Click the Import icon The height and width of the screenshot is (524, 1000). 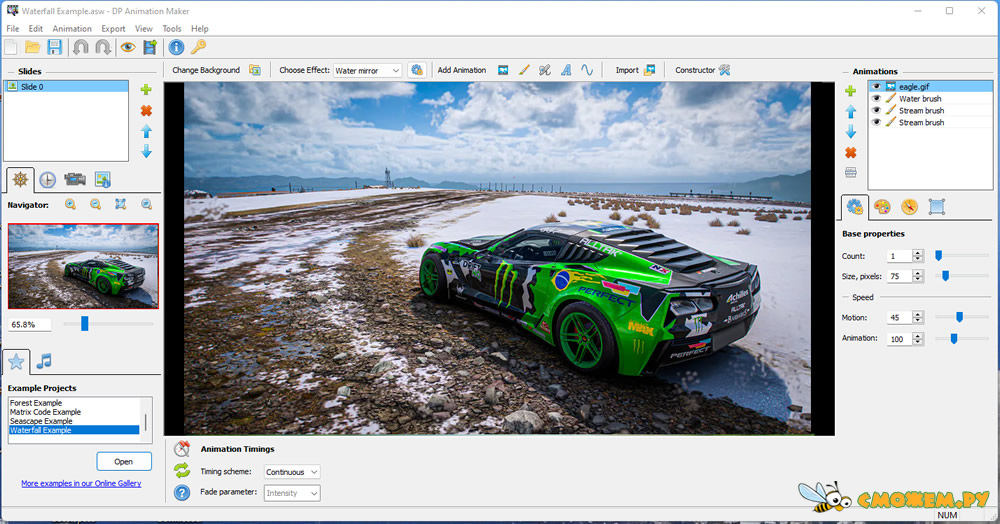(649, 70)
